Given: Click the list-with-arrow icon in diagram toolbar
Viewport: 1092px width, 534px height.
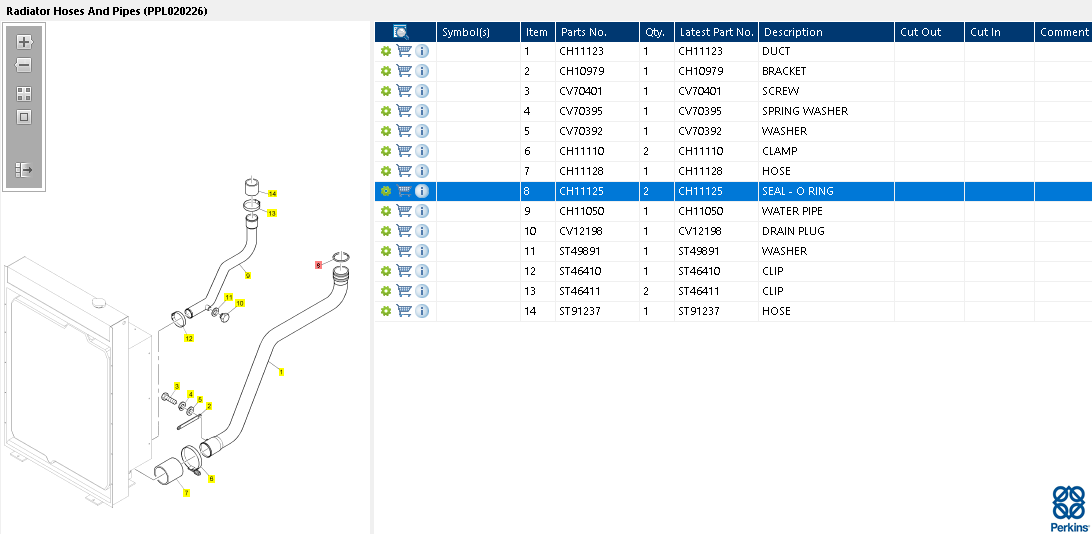Looking at the screenshot, I should [24, 169].
